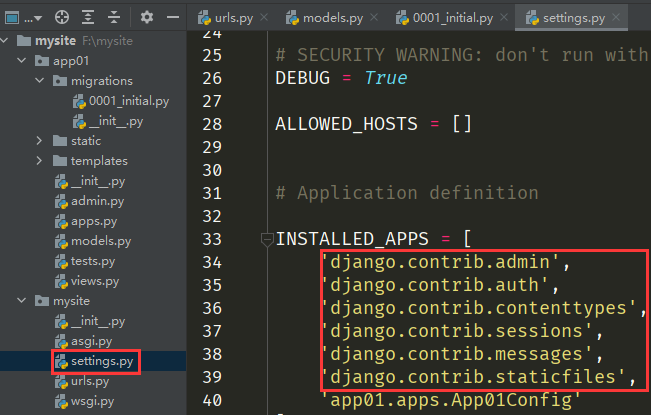Select views.py in the project tree
651x415 pixels.
[95, 281]
